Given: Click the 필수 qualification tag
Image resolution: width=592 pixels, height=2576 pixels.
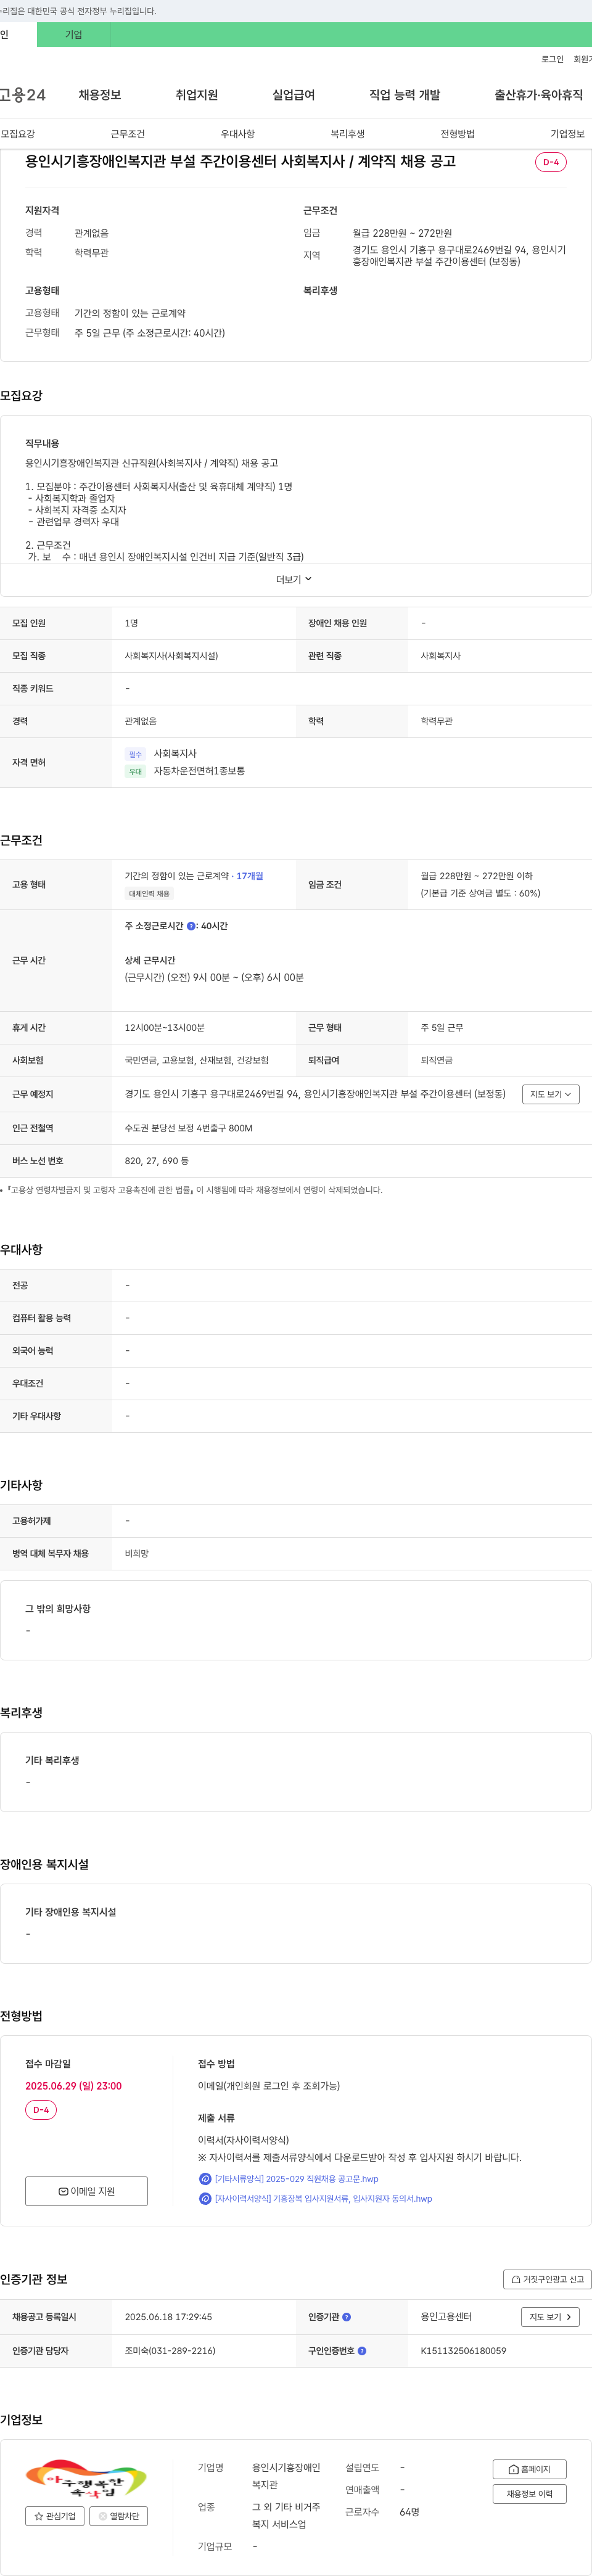Looking at the screenshot, I should [136, 754].
